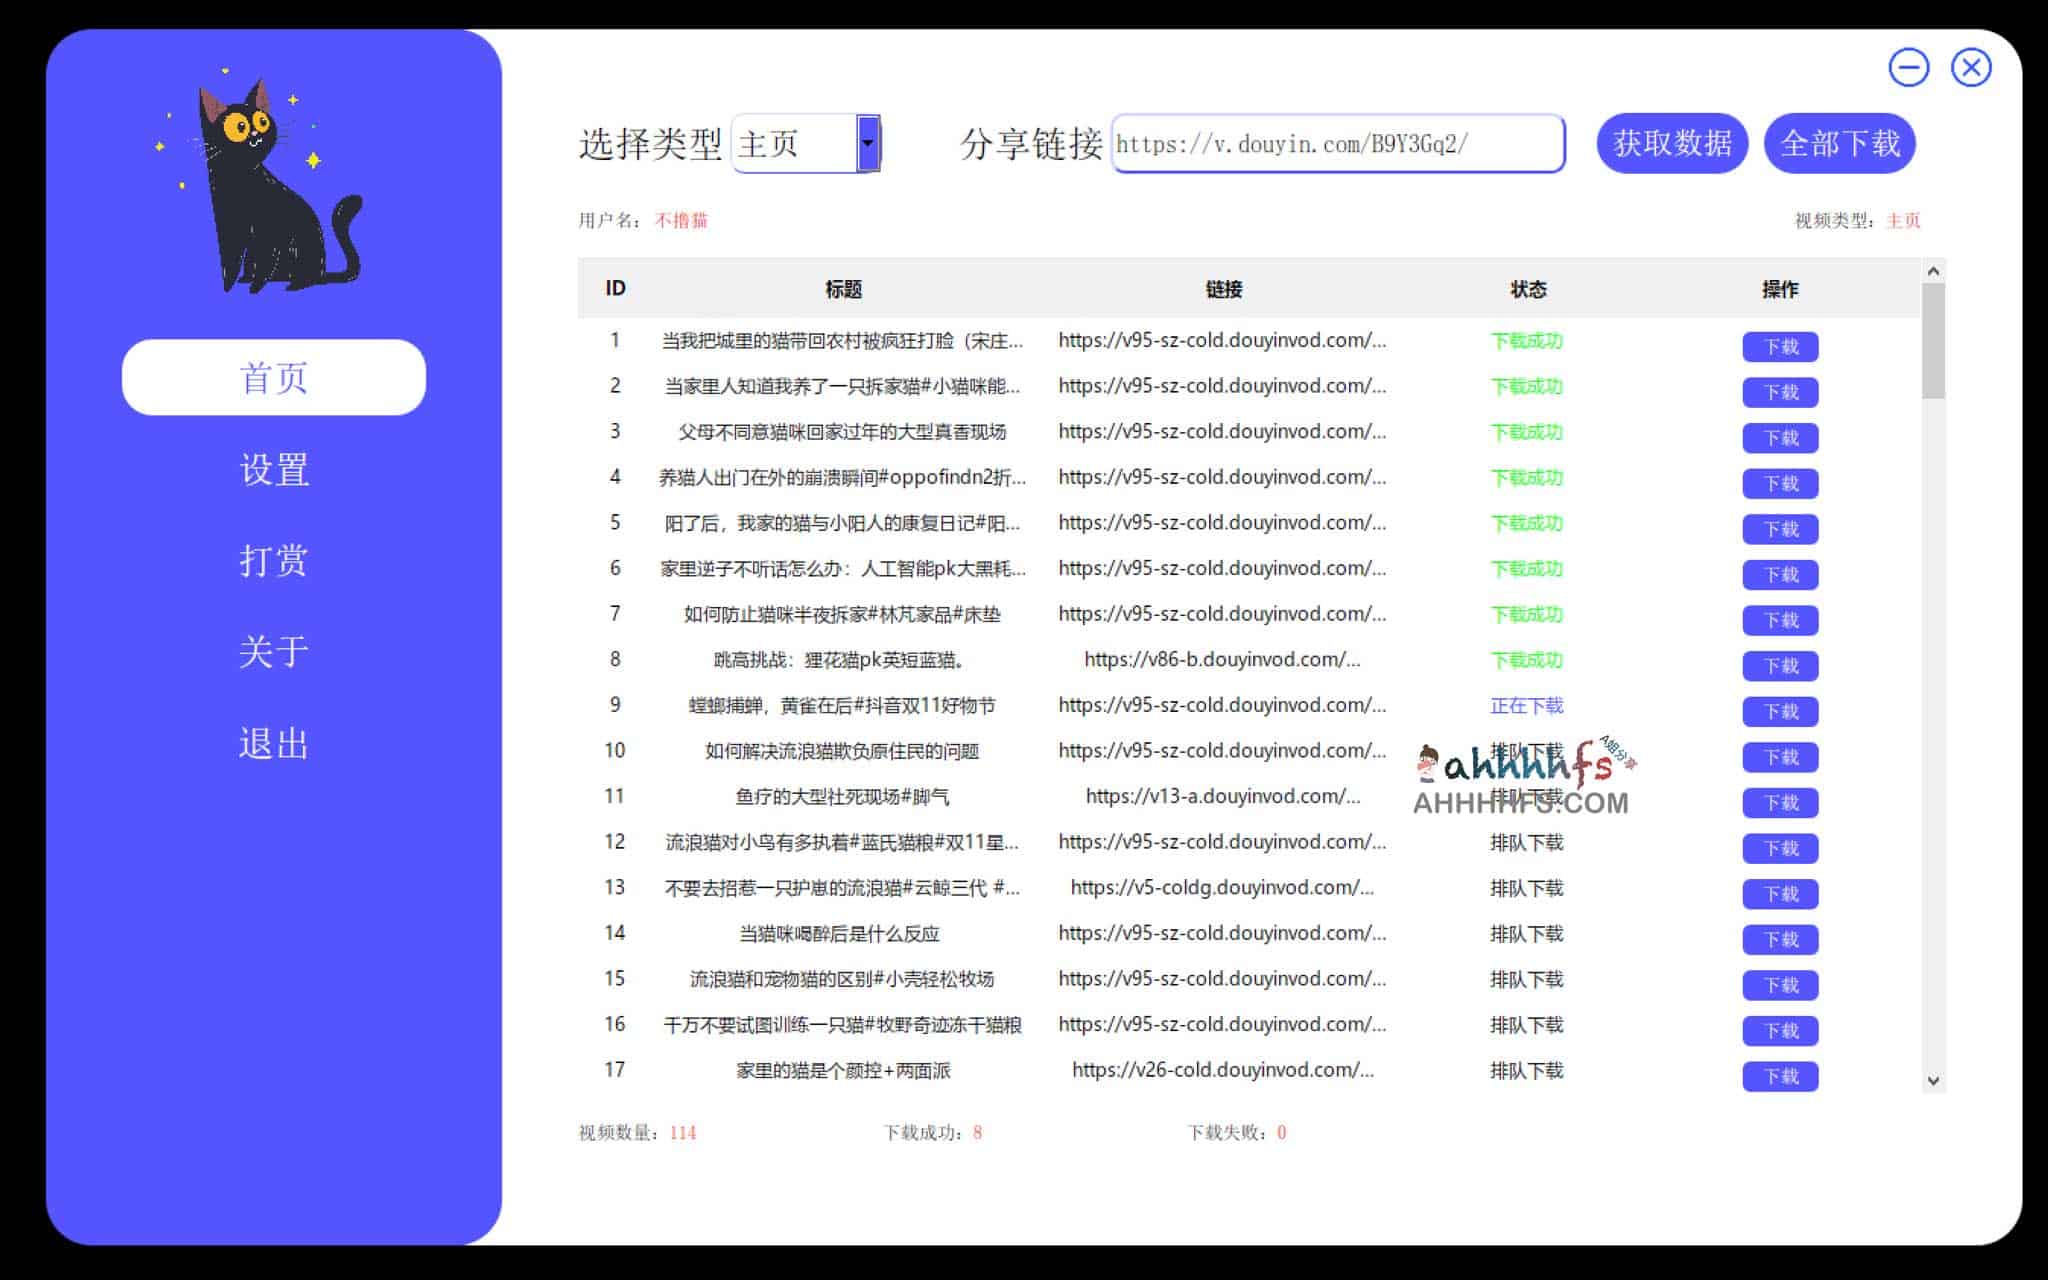This screenshot has width=2048, height=1280.
Task: Click 下载 next to 跳高挑战 video
Action: point(1780,665)
